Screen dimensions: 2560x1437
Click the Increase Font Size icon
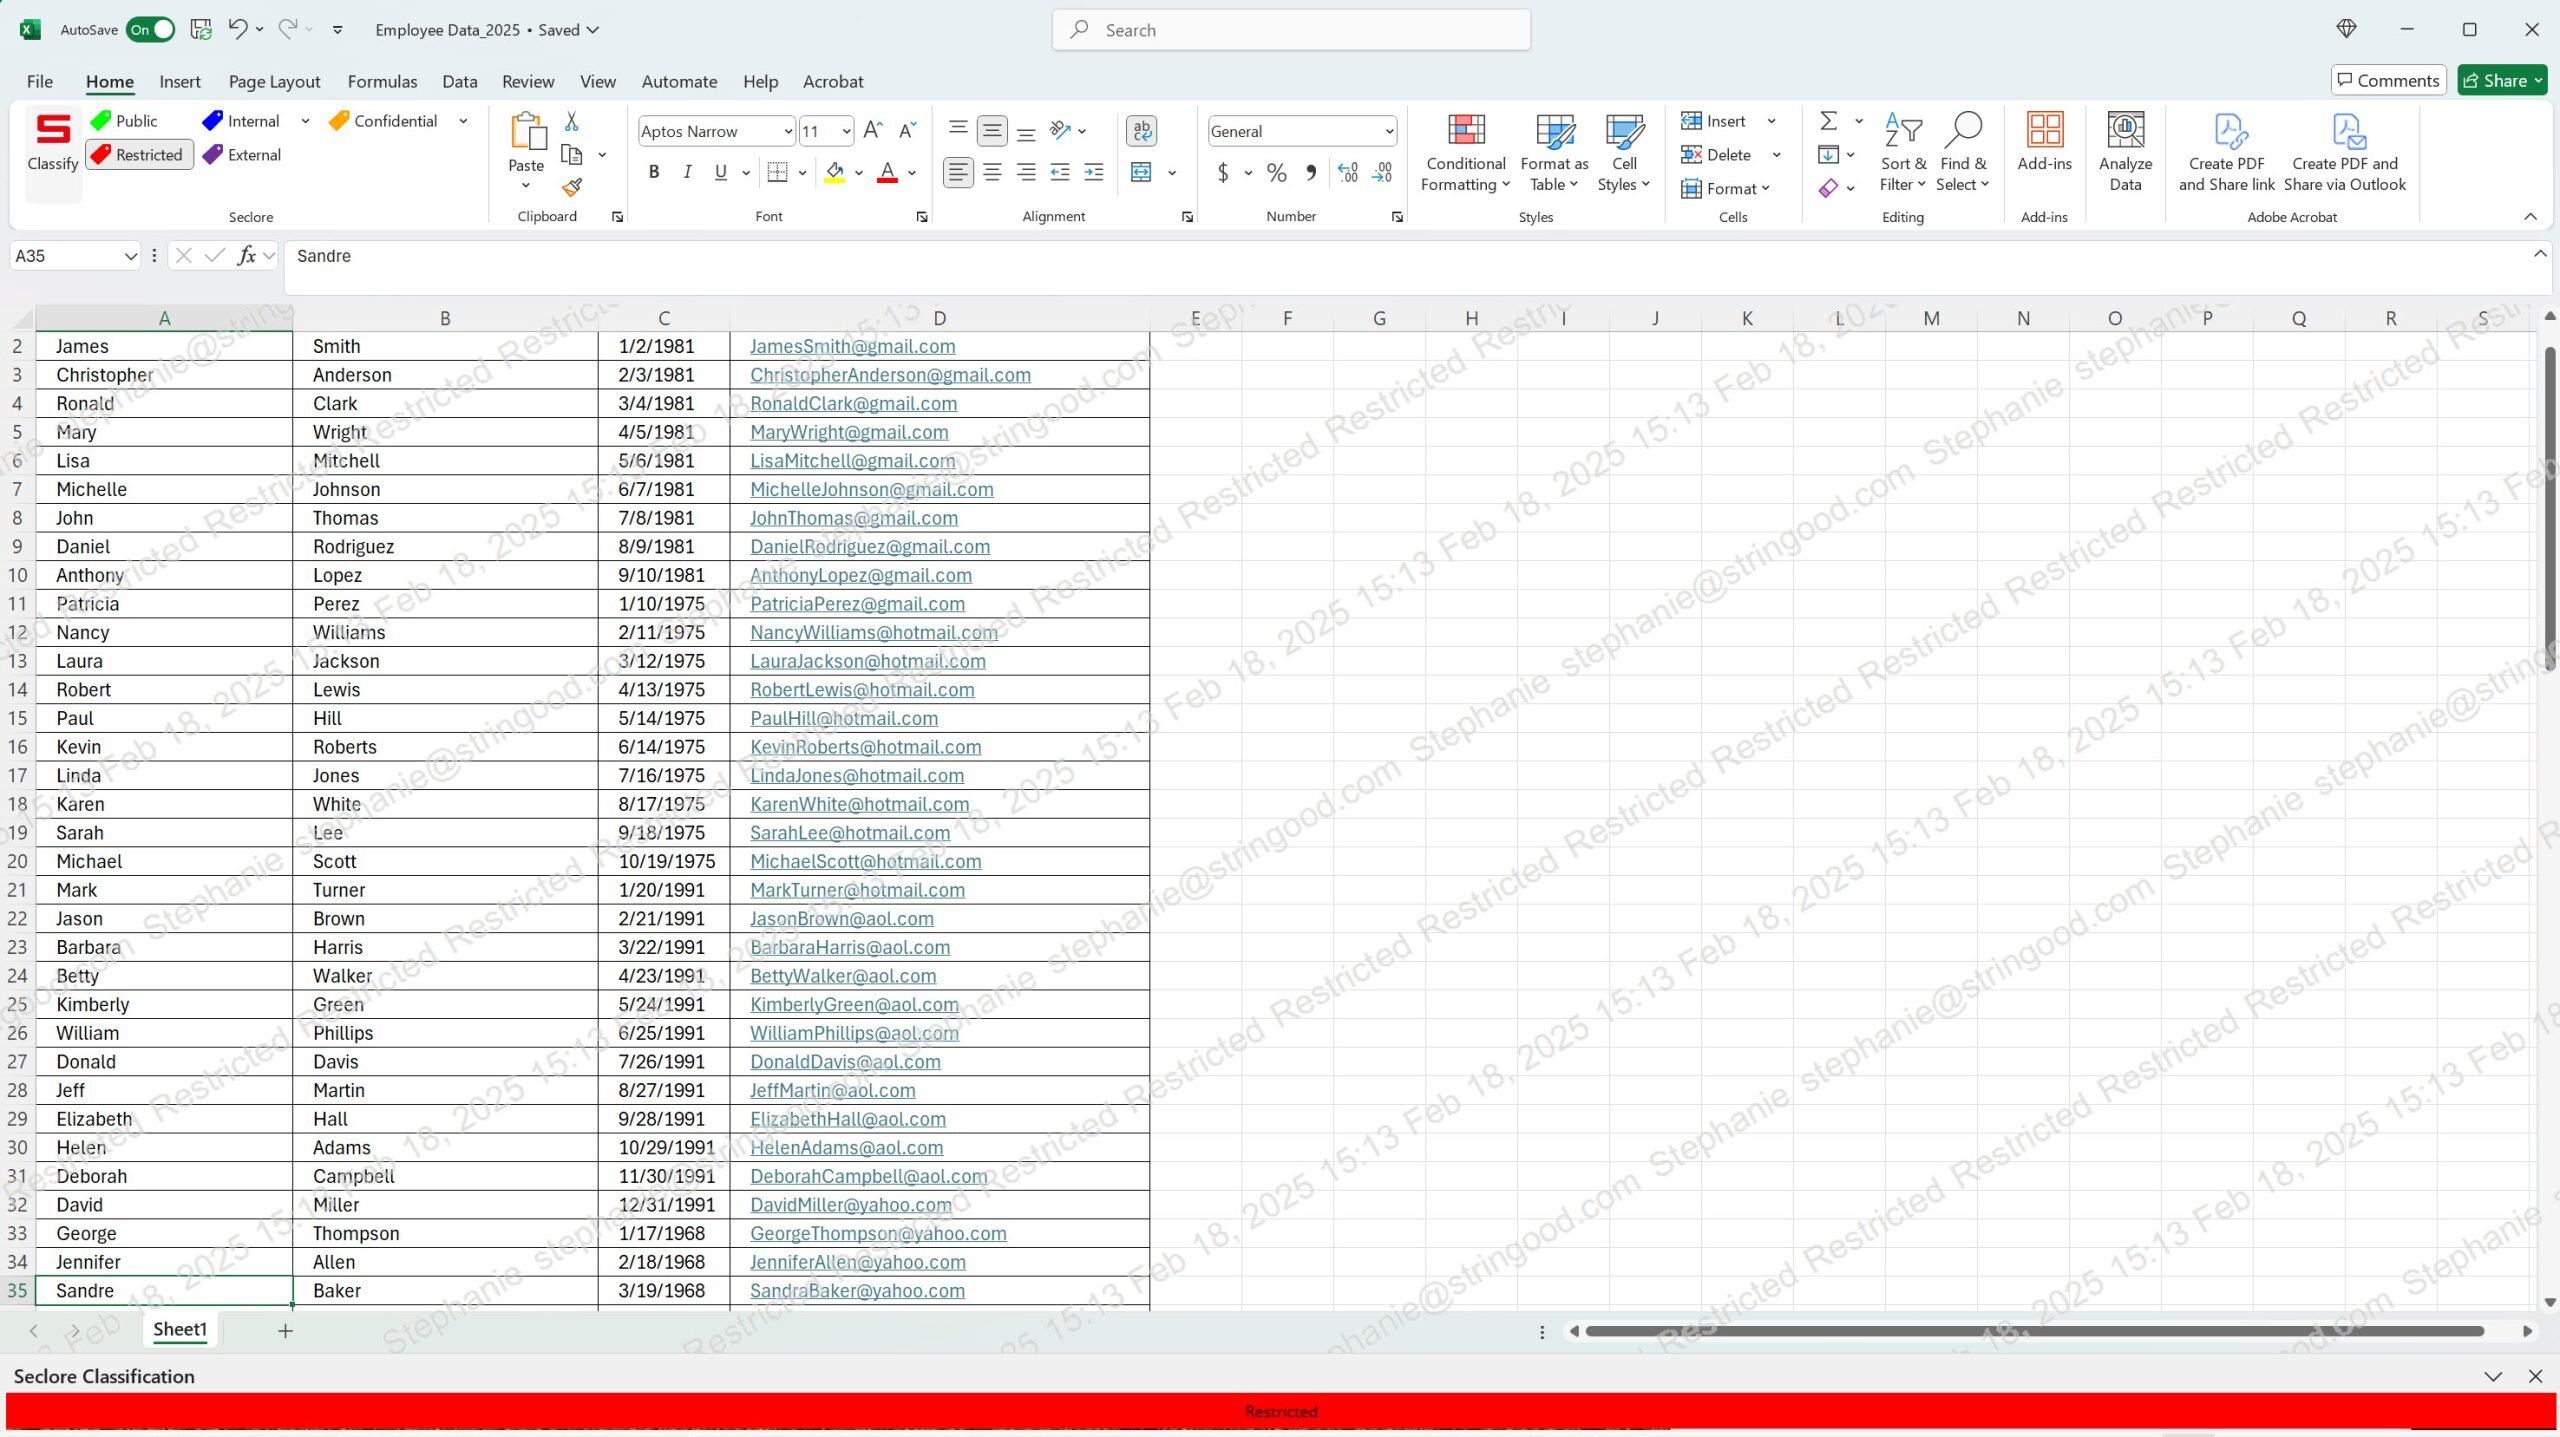(872, 131)
